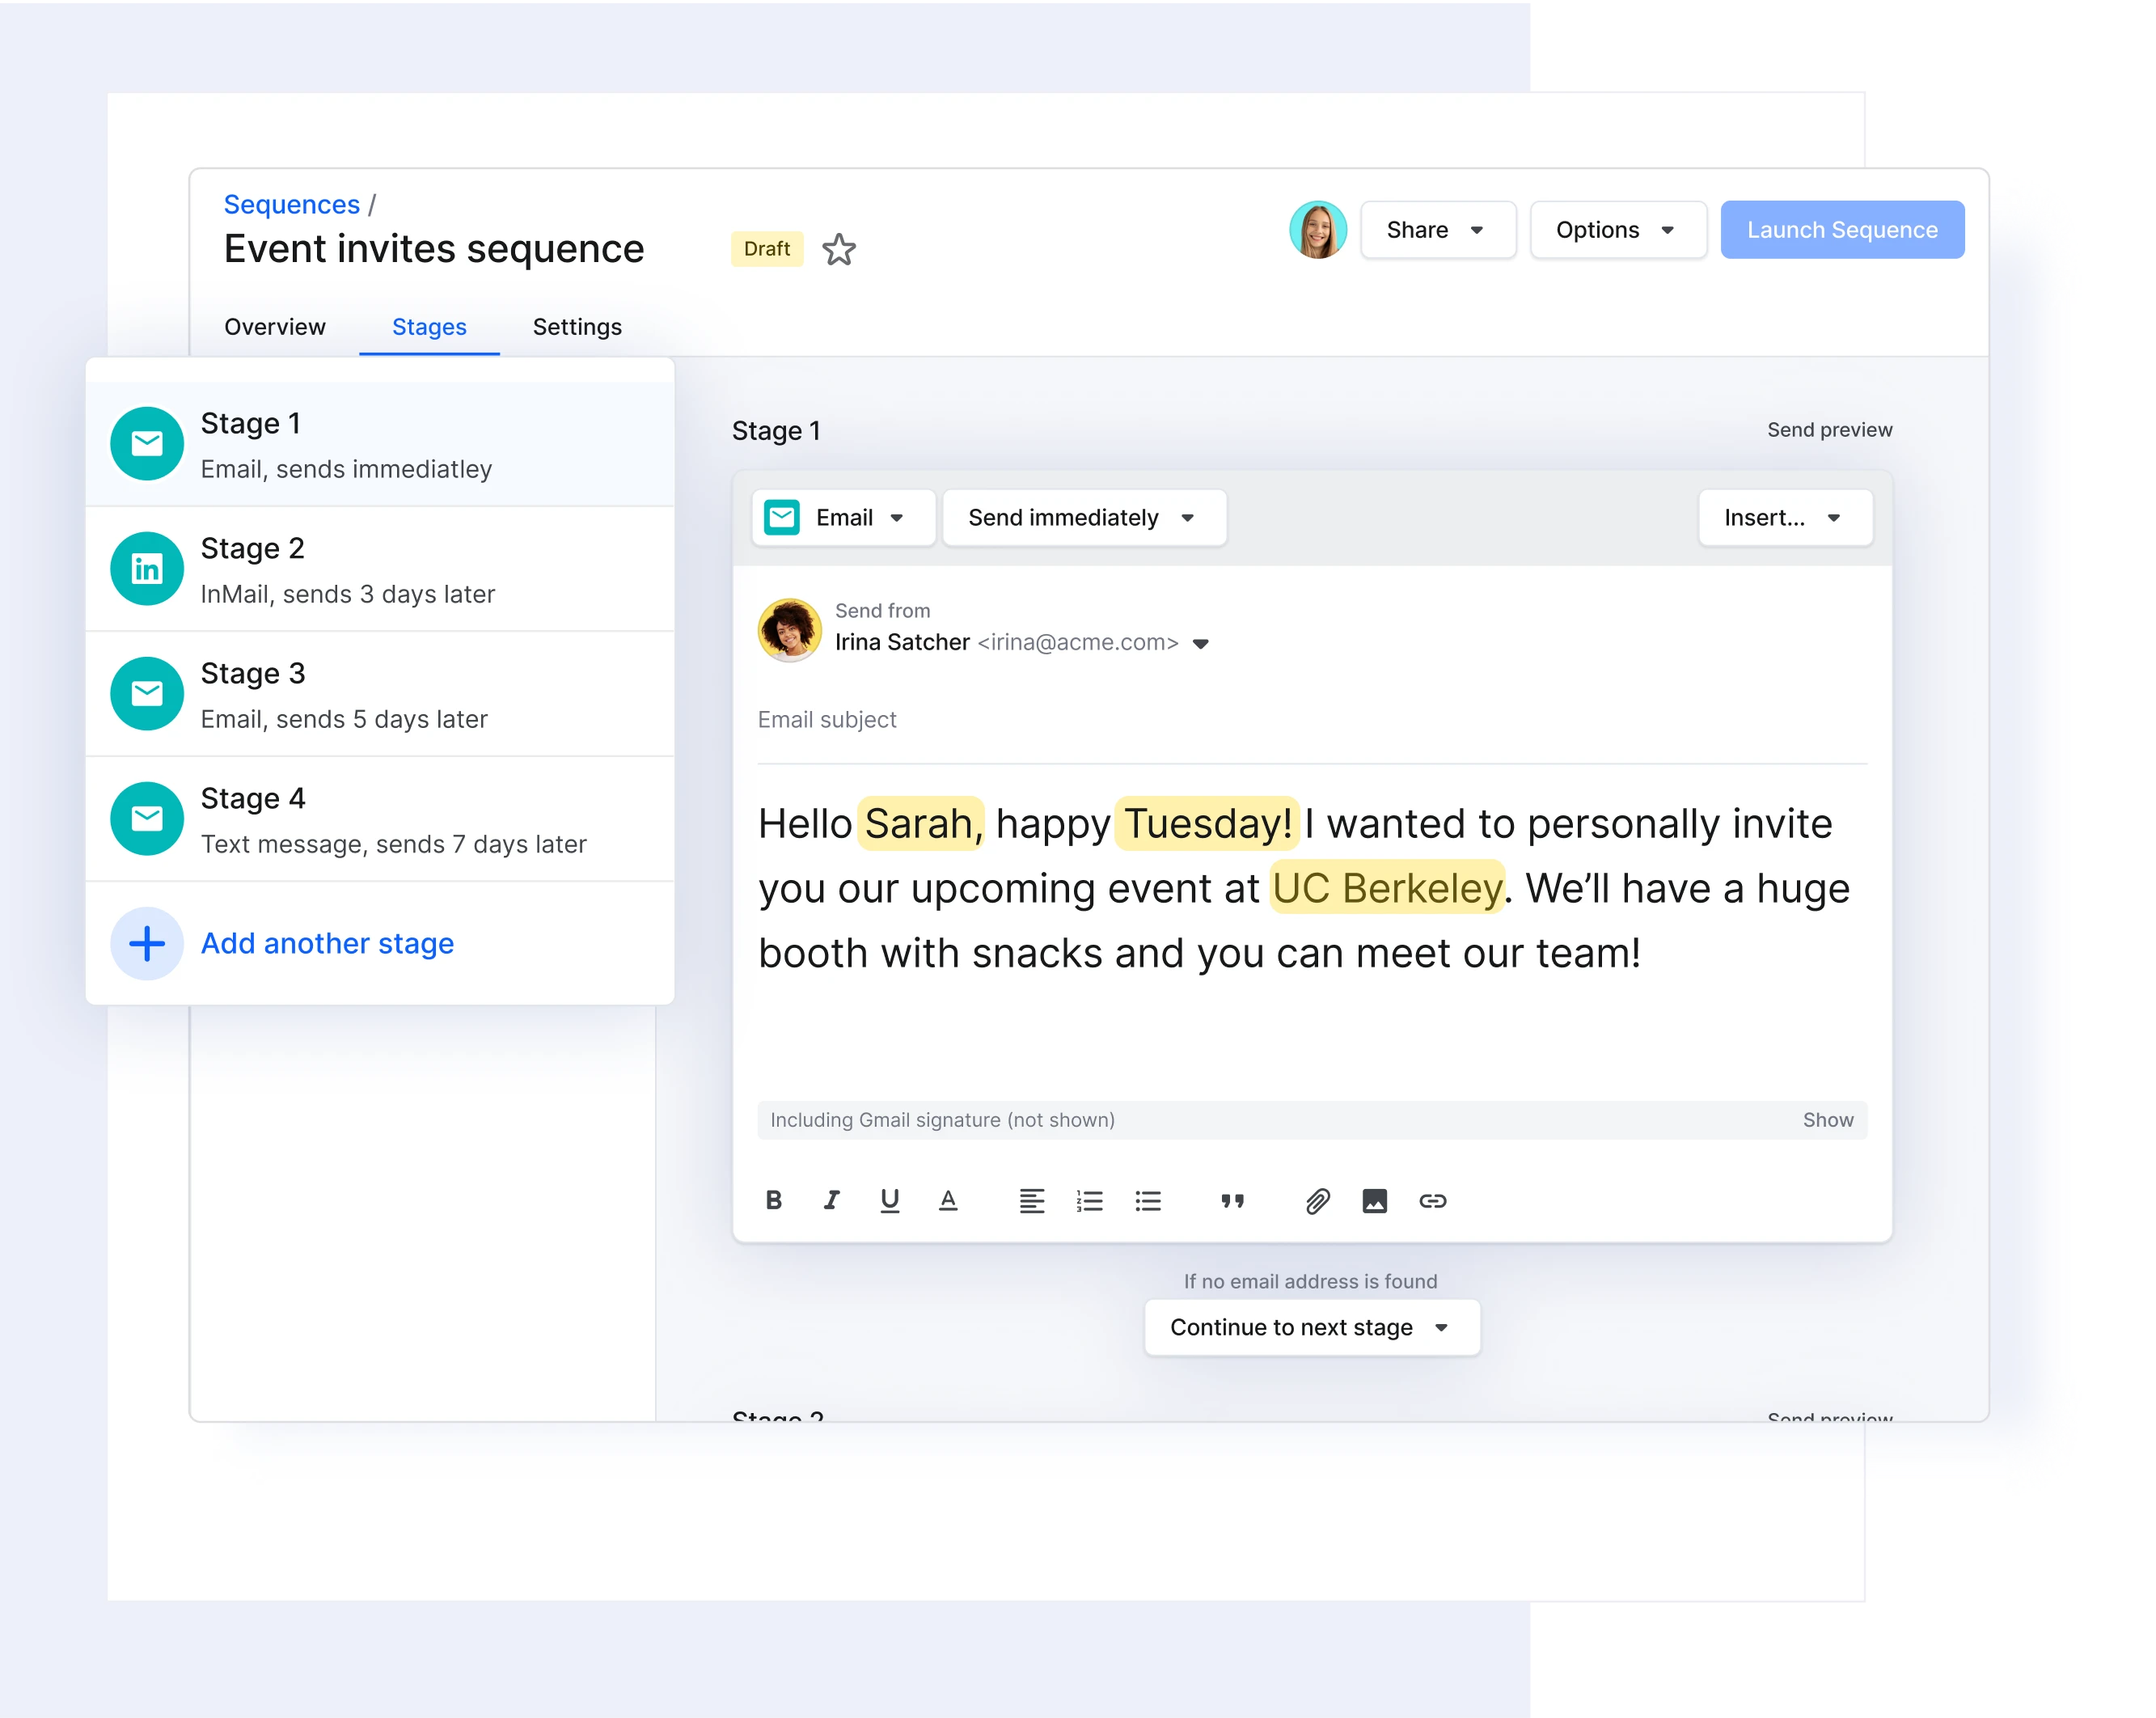Expand Continue to next stage dropdown
The height and width of the screenshot is (1718, 2156).
tap(1311, 1327)
